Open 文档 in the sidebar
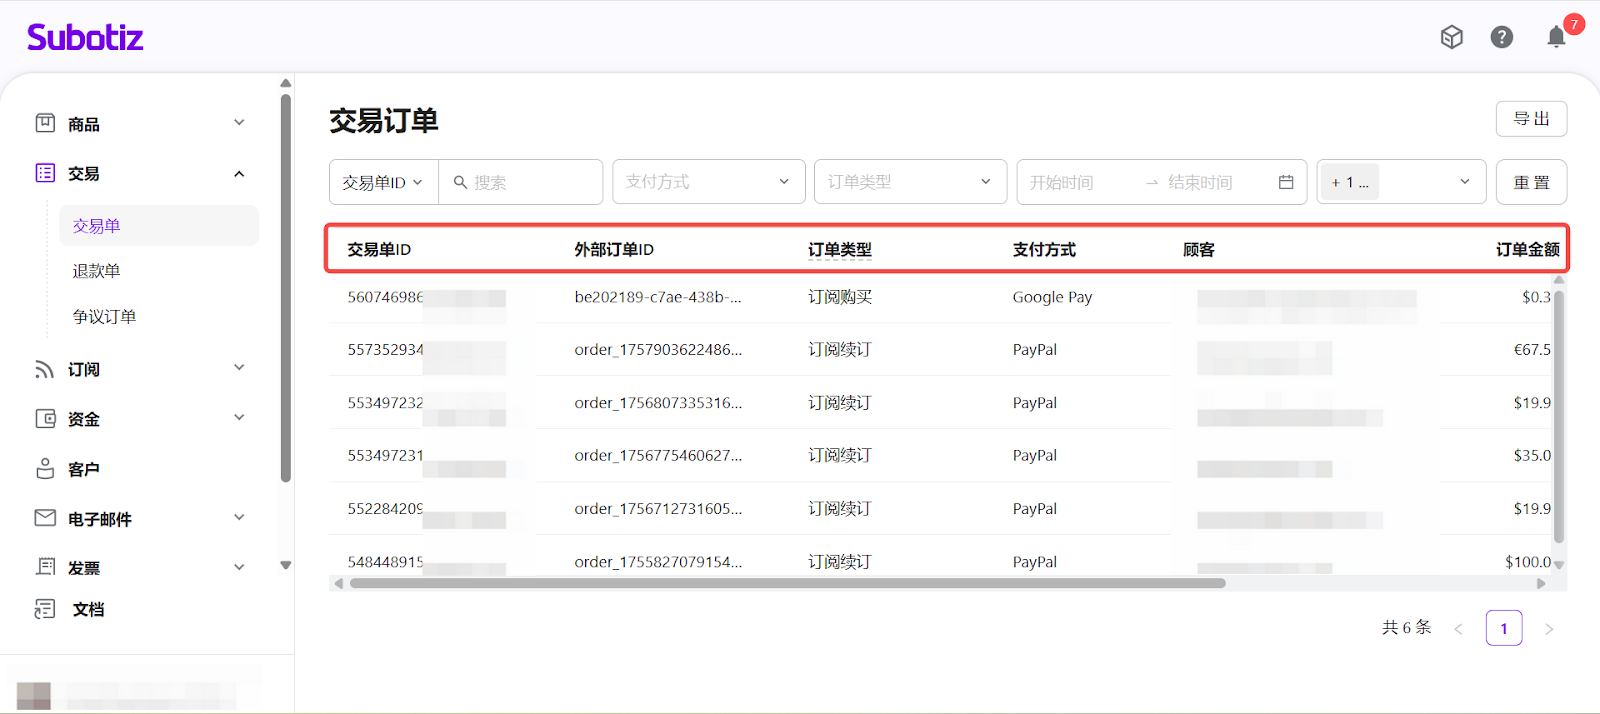The width and height of the screenshot is (1600, 714). pyautogui.click(x=88, y=609)
